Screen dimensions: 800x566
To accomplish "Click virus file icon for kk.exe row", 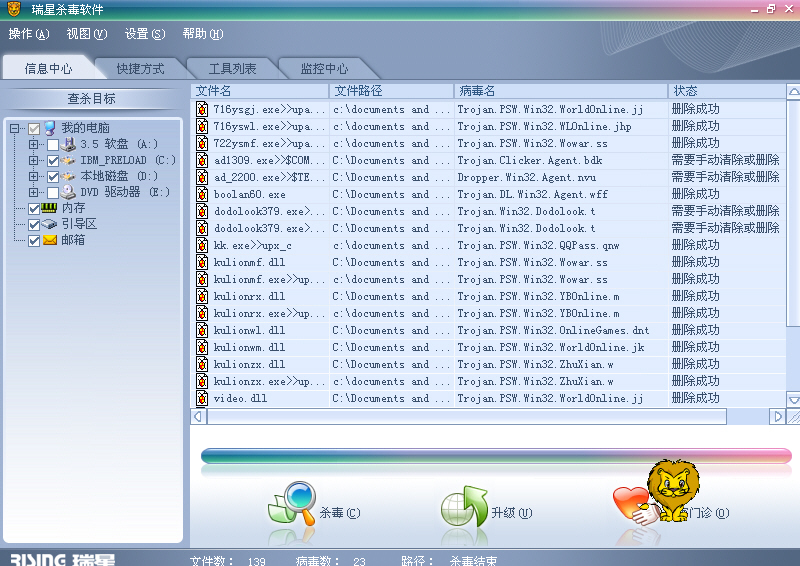I will tap(202, 245).
